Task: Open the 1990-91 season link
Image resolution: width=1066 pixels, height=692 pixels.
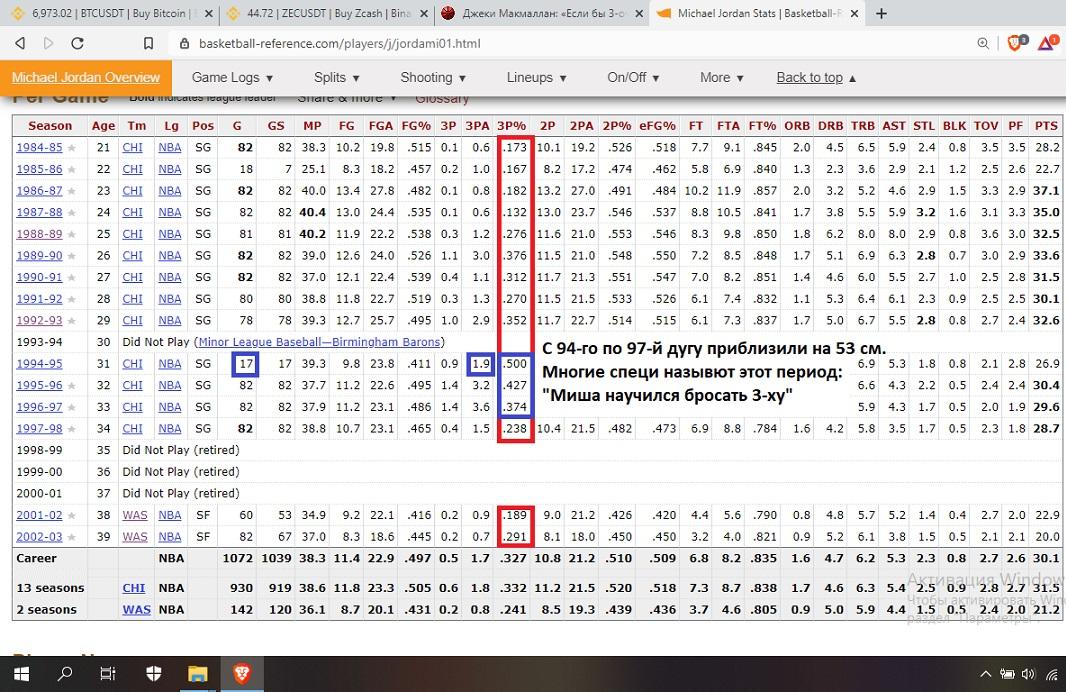Action: [x=39, y=277]
